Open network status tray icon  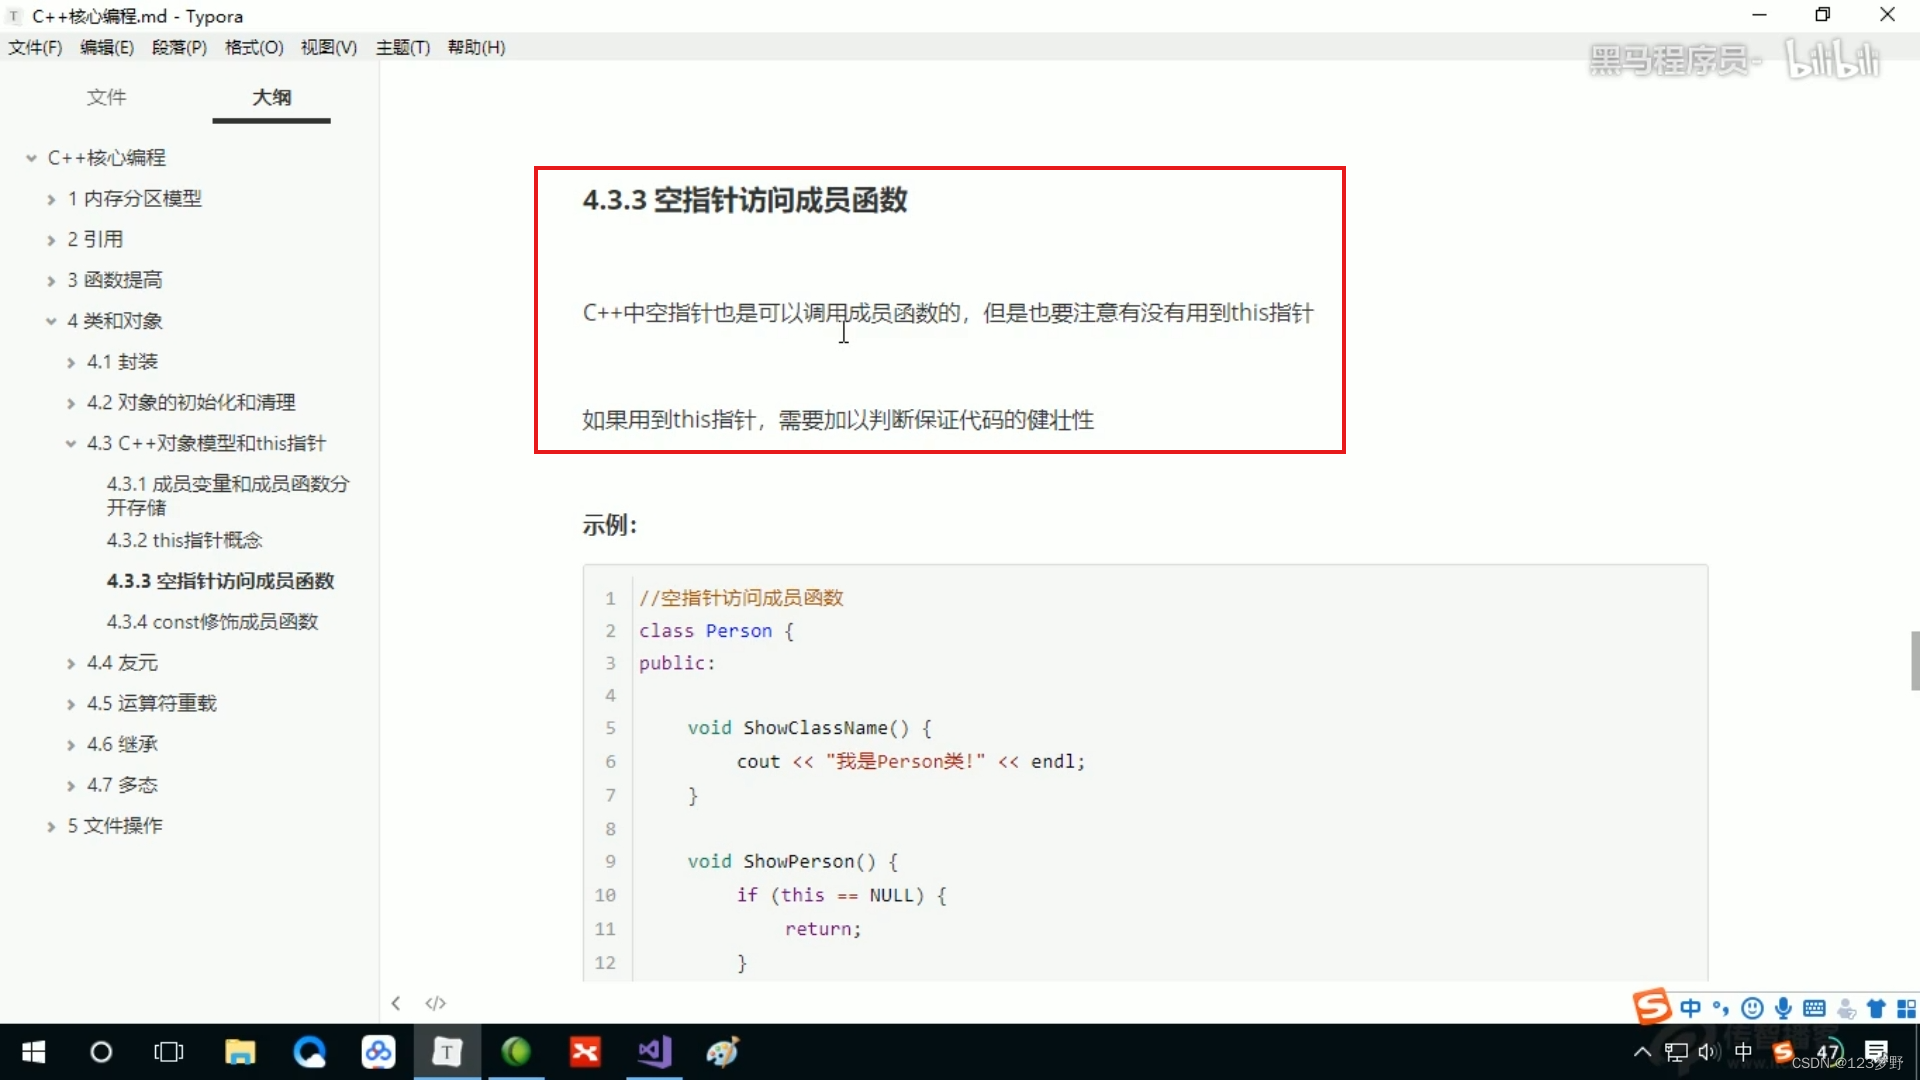click(1676, 1052)
